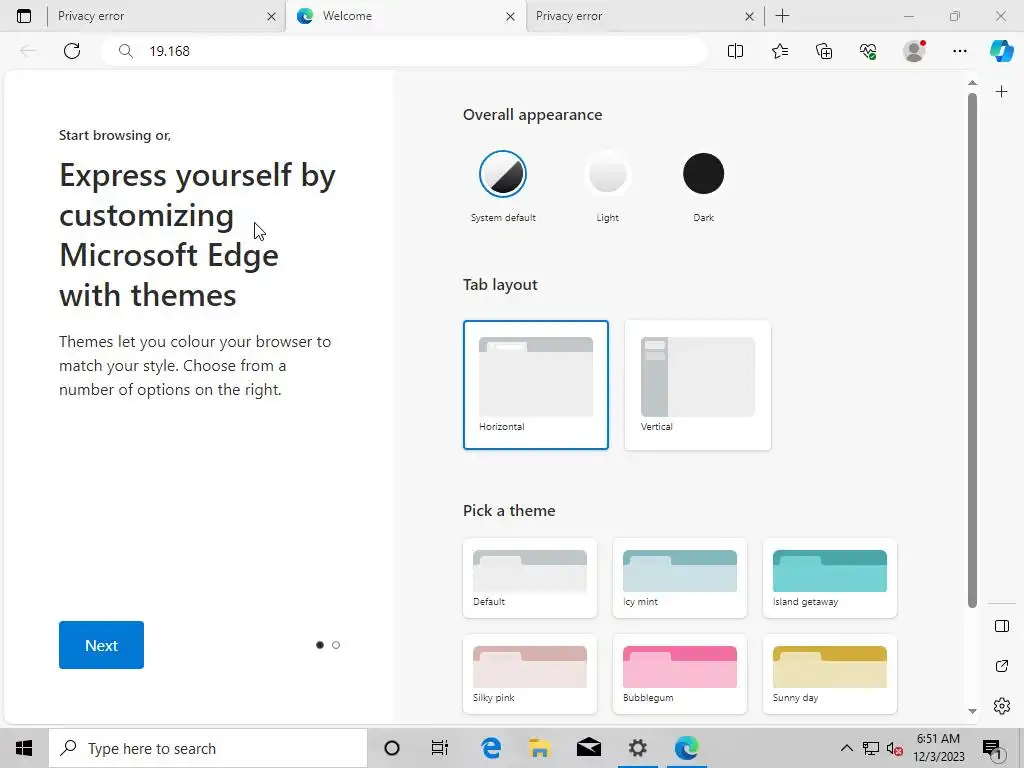Add a sidebar app with plus icon
Screen dimensions: 1024x768
(x=1001, y=92)
